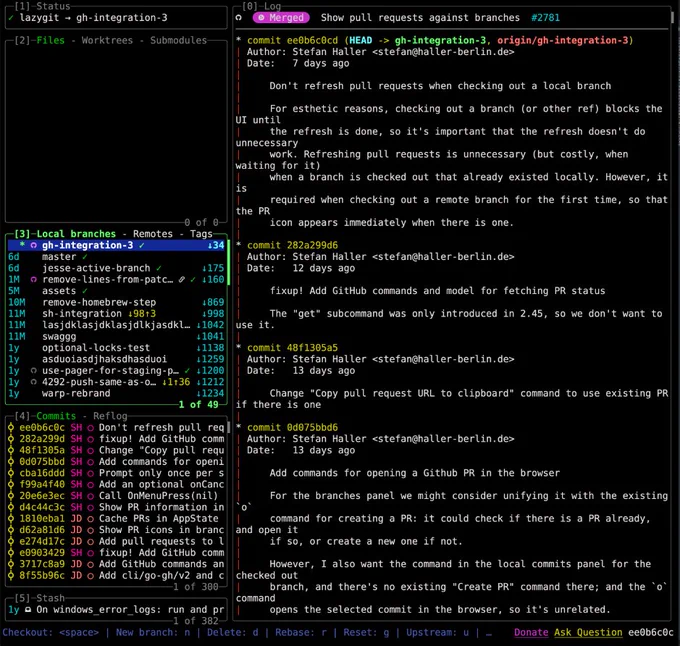Switch to the Remotes tab
This screenshot has width=680, height=646.
[x=153, y=234]
